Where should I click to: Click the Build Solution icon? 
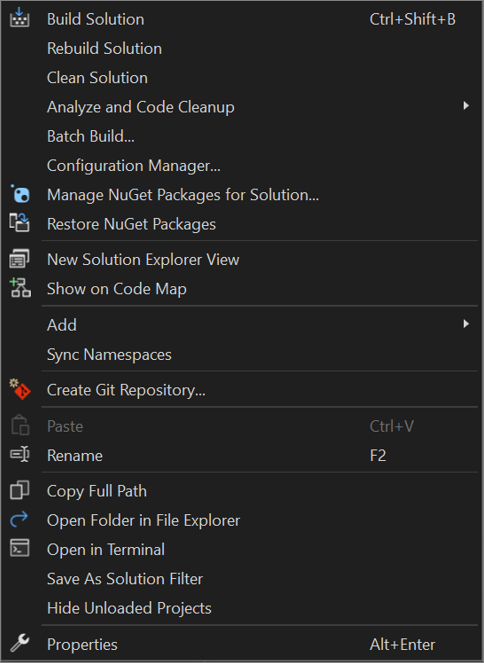point(19,18)
